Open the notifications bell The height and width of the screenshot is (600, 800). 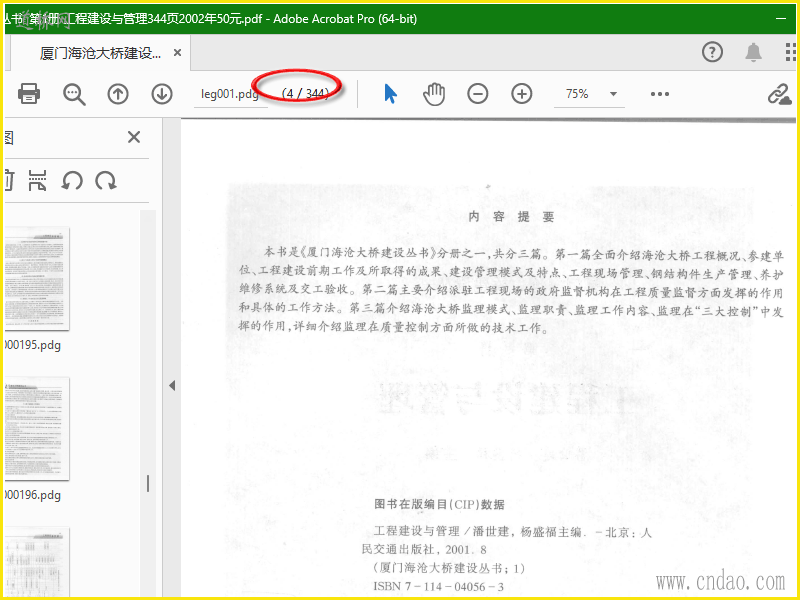click(754, 52)
